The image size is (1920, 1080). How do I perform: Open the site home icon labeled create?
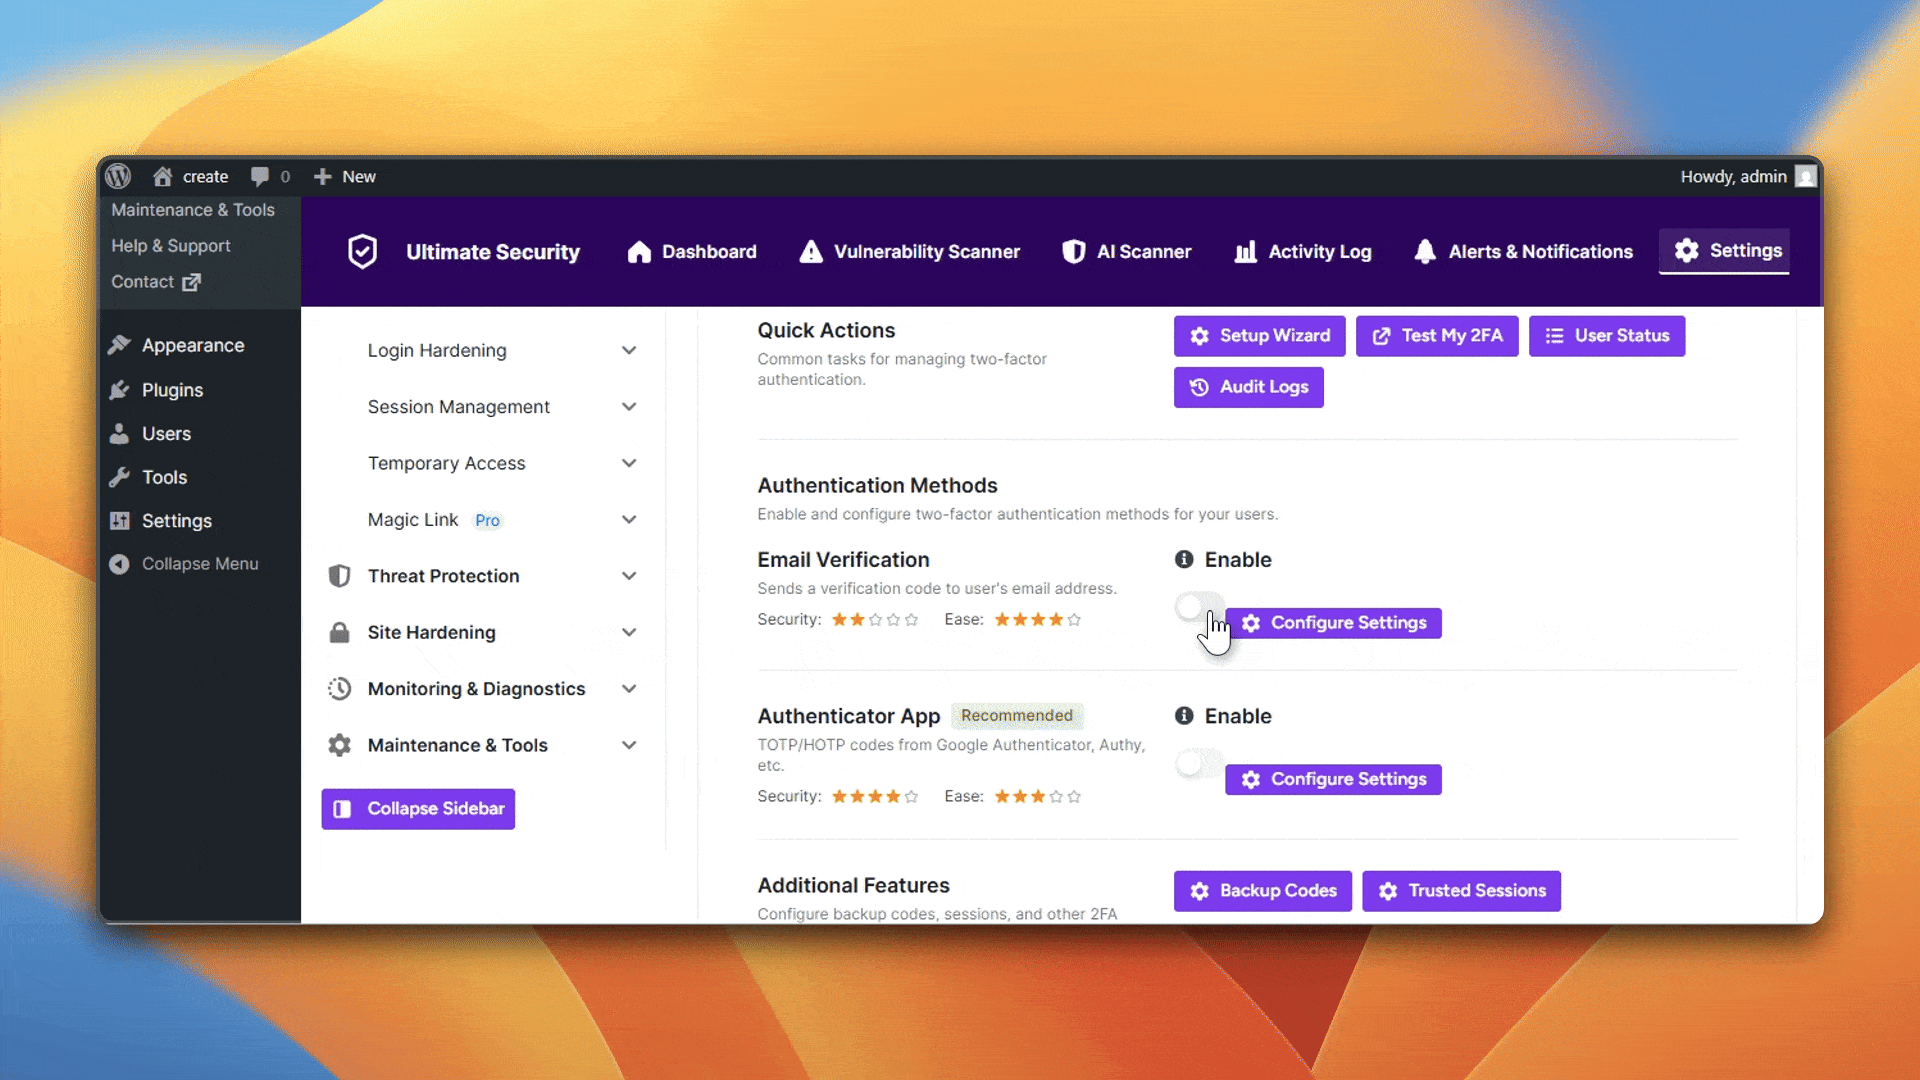[x=162, y=176]
